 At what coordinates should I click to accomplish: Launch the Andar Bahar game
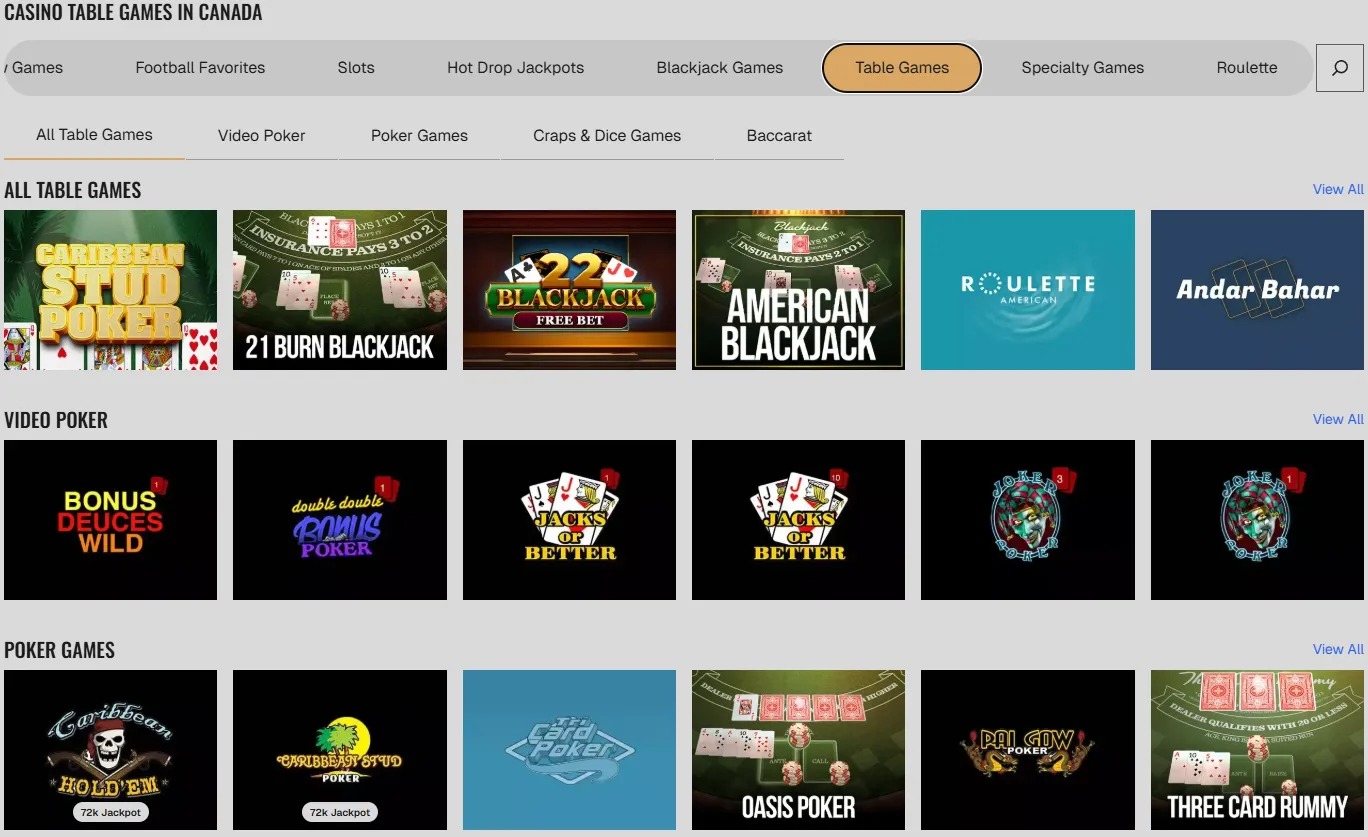(x=1257, y=290)
